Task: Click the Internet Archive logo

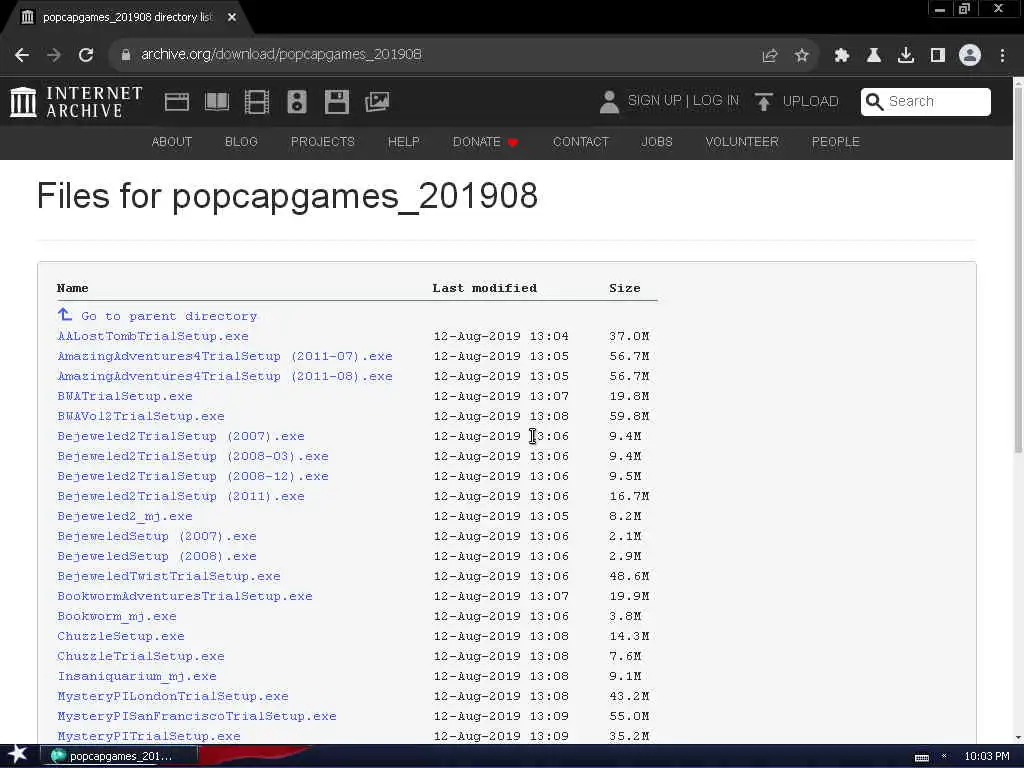Action: click(x=76, y=102)
